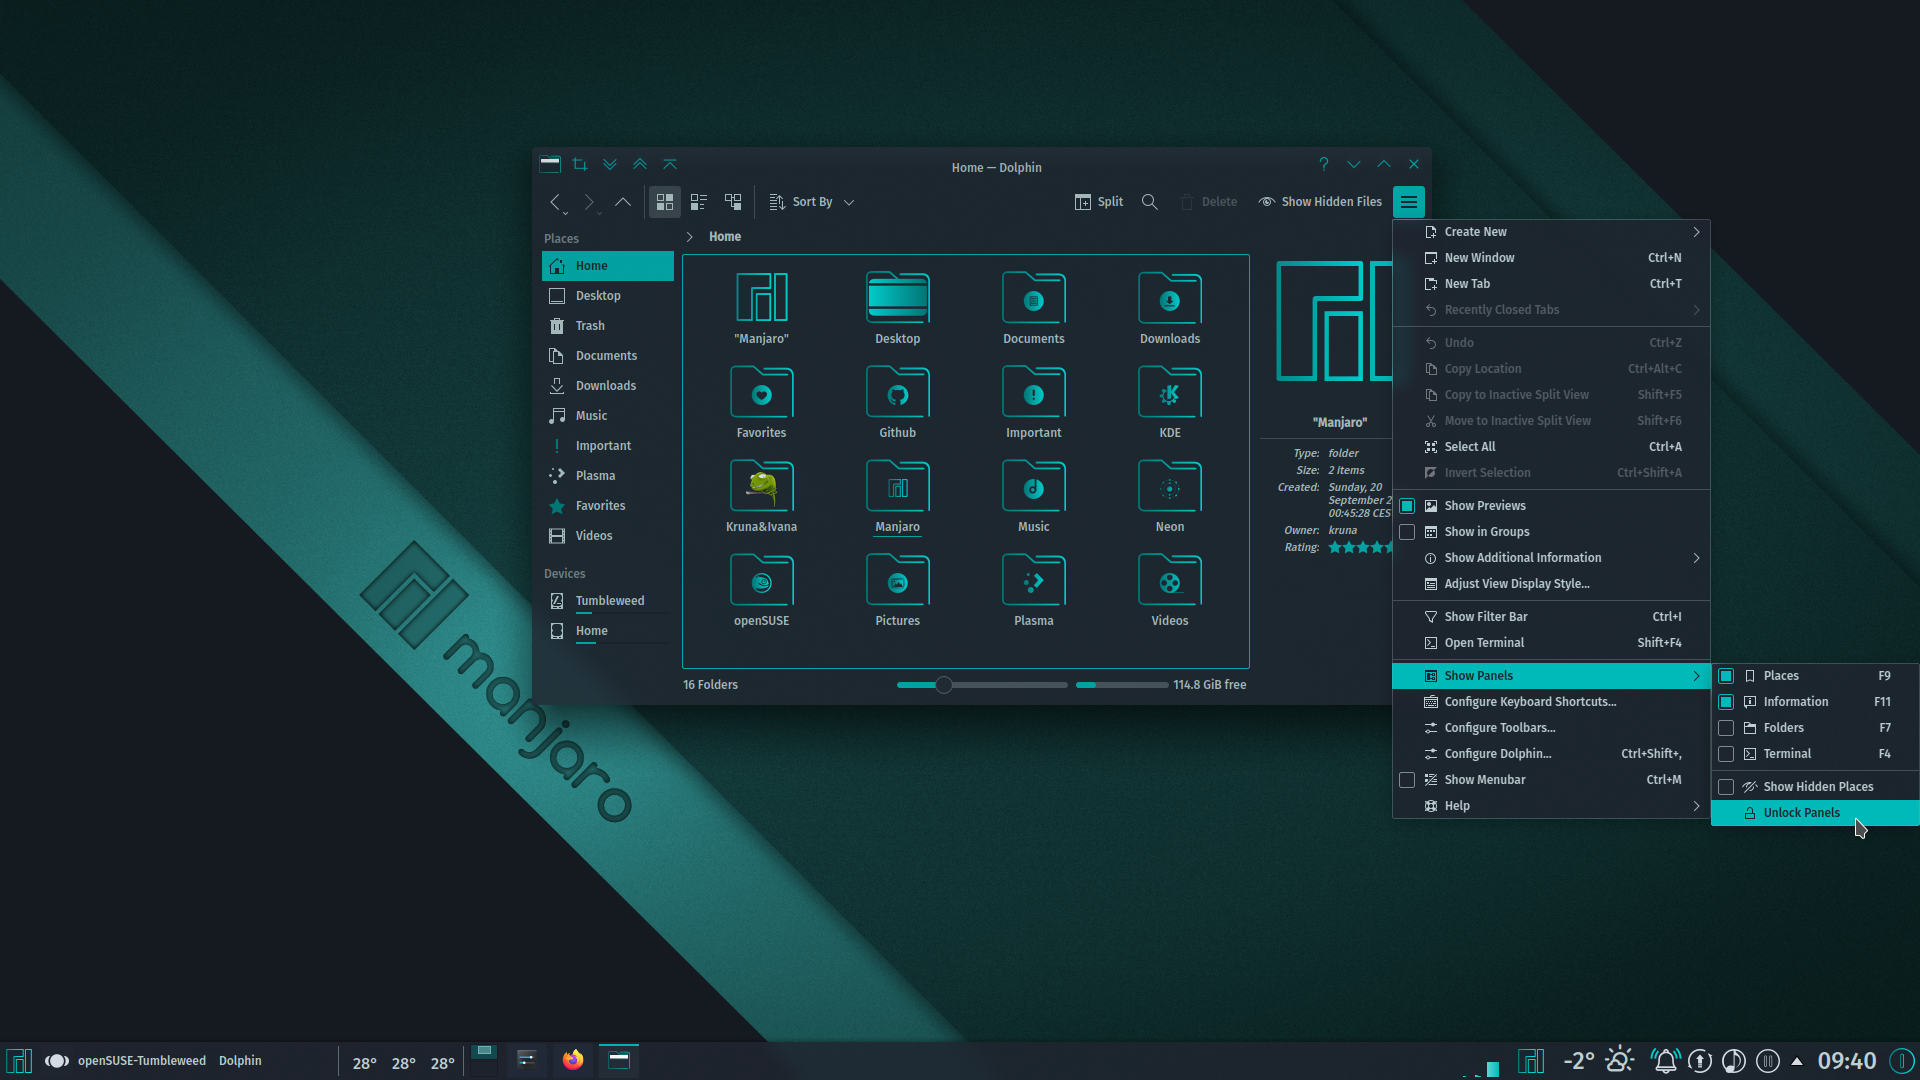Open Configure Keyboard Shortcuts...
This screenshot has width=1920, height=1080.
[x=1551, y=702]
